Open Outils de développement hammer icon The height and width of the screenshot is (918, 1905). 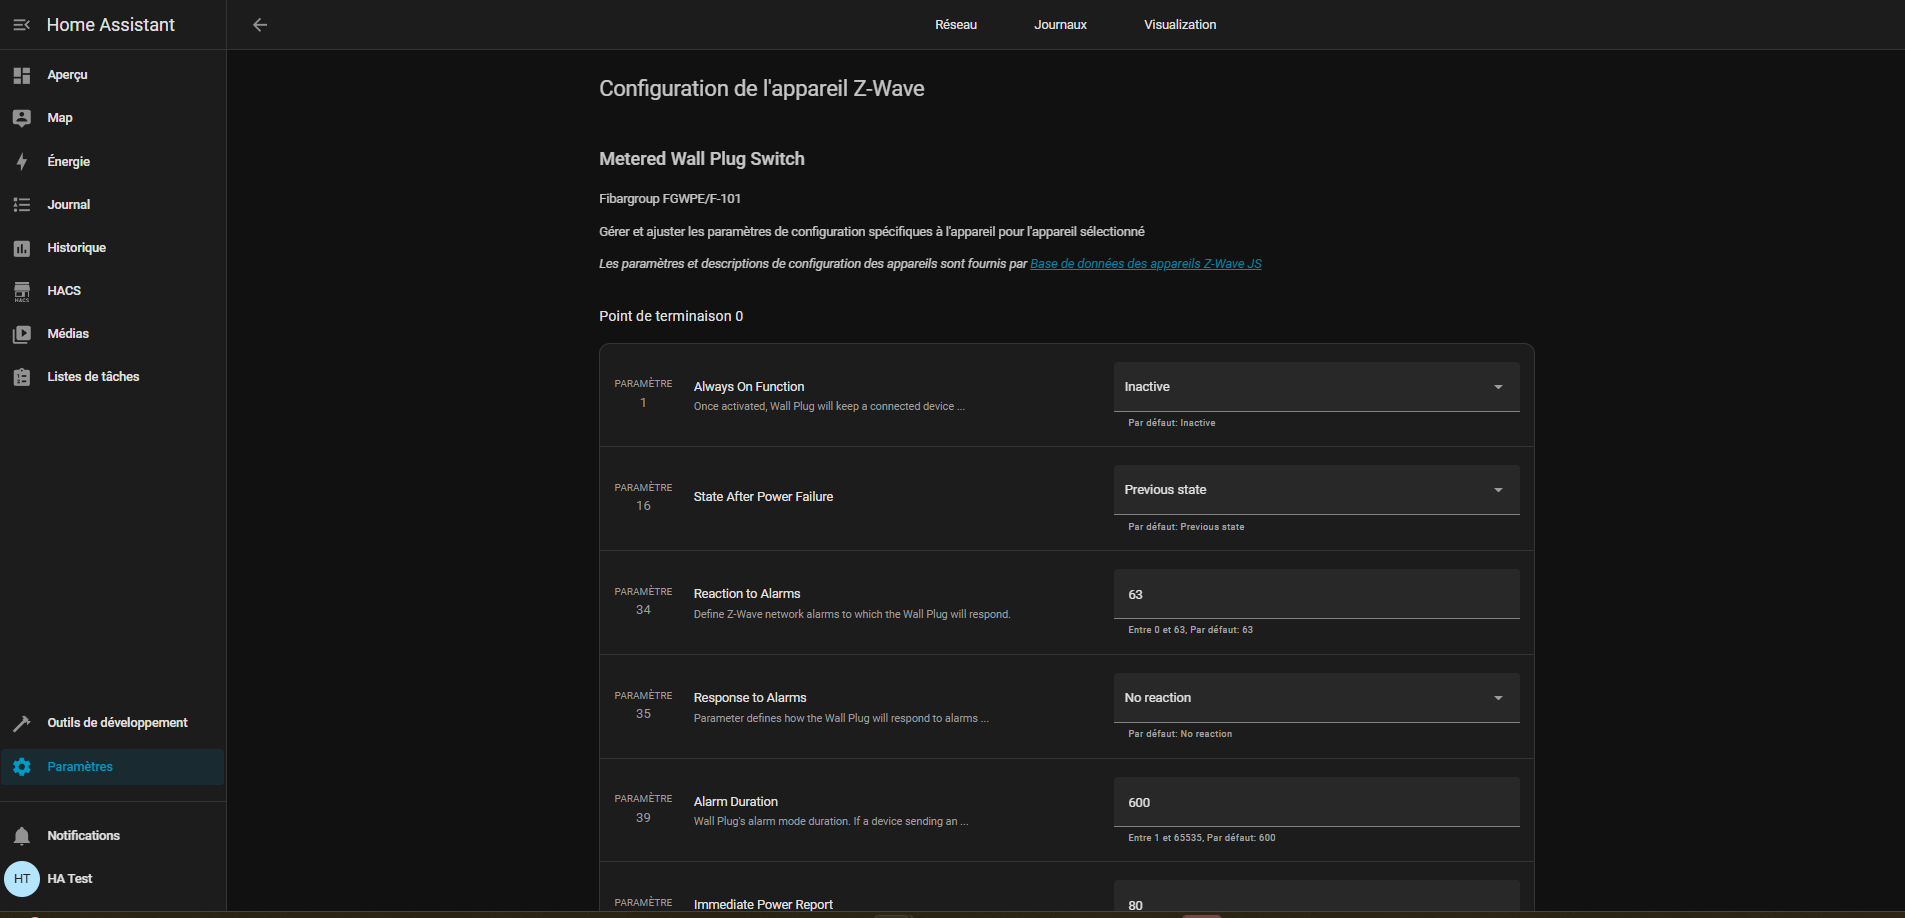click(x=22, y=723)
